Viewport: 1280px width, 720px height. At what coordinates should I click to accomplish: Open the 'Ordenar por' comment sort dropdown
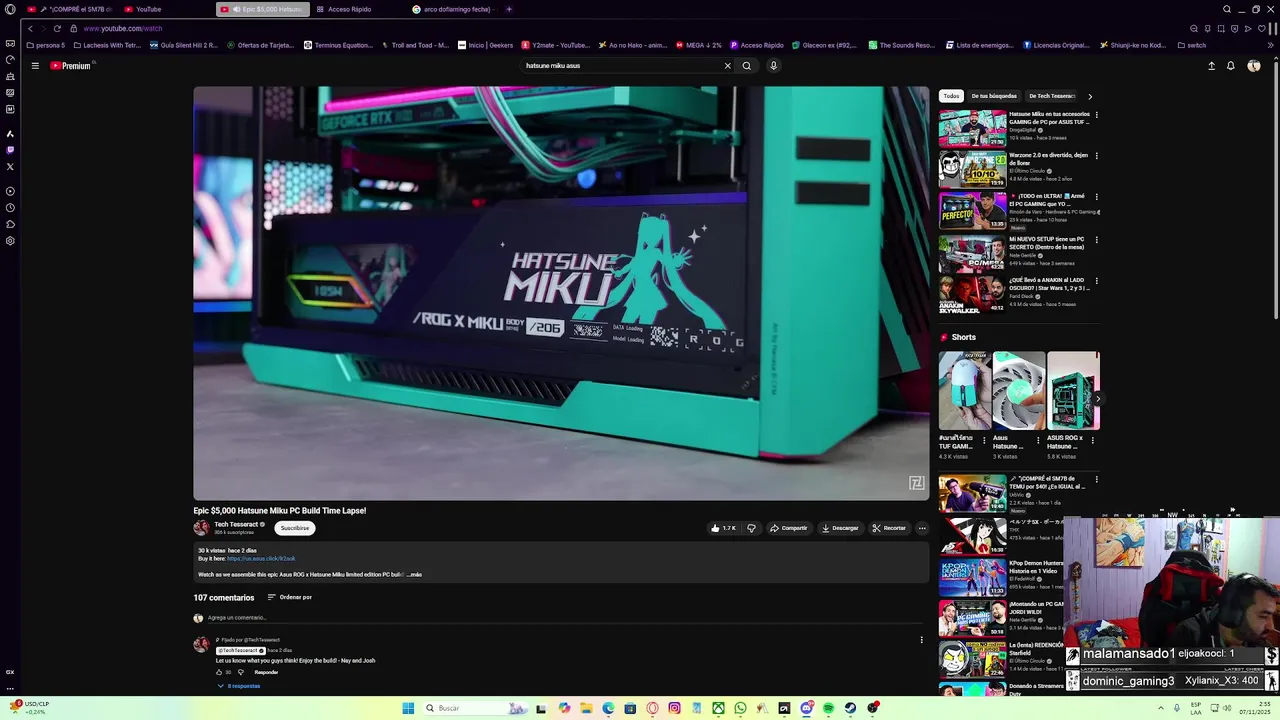coord(290,597)
